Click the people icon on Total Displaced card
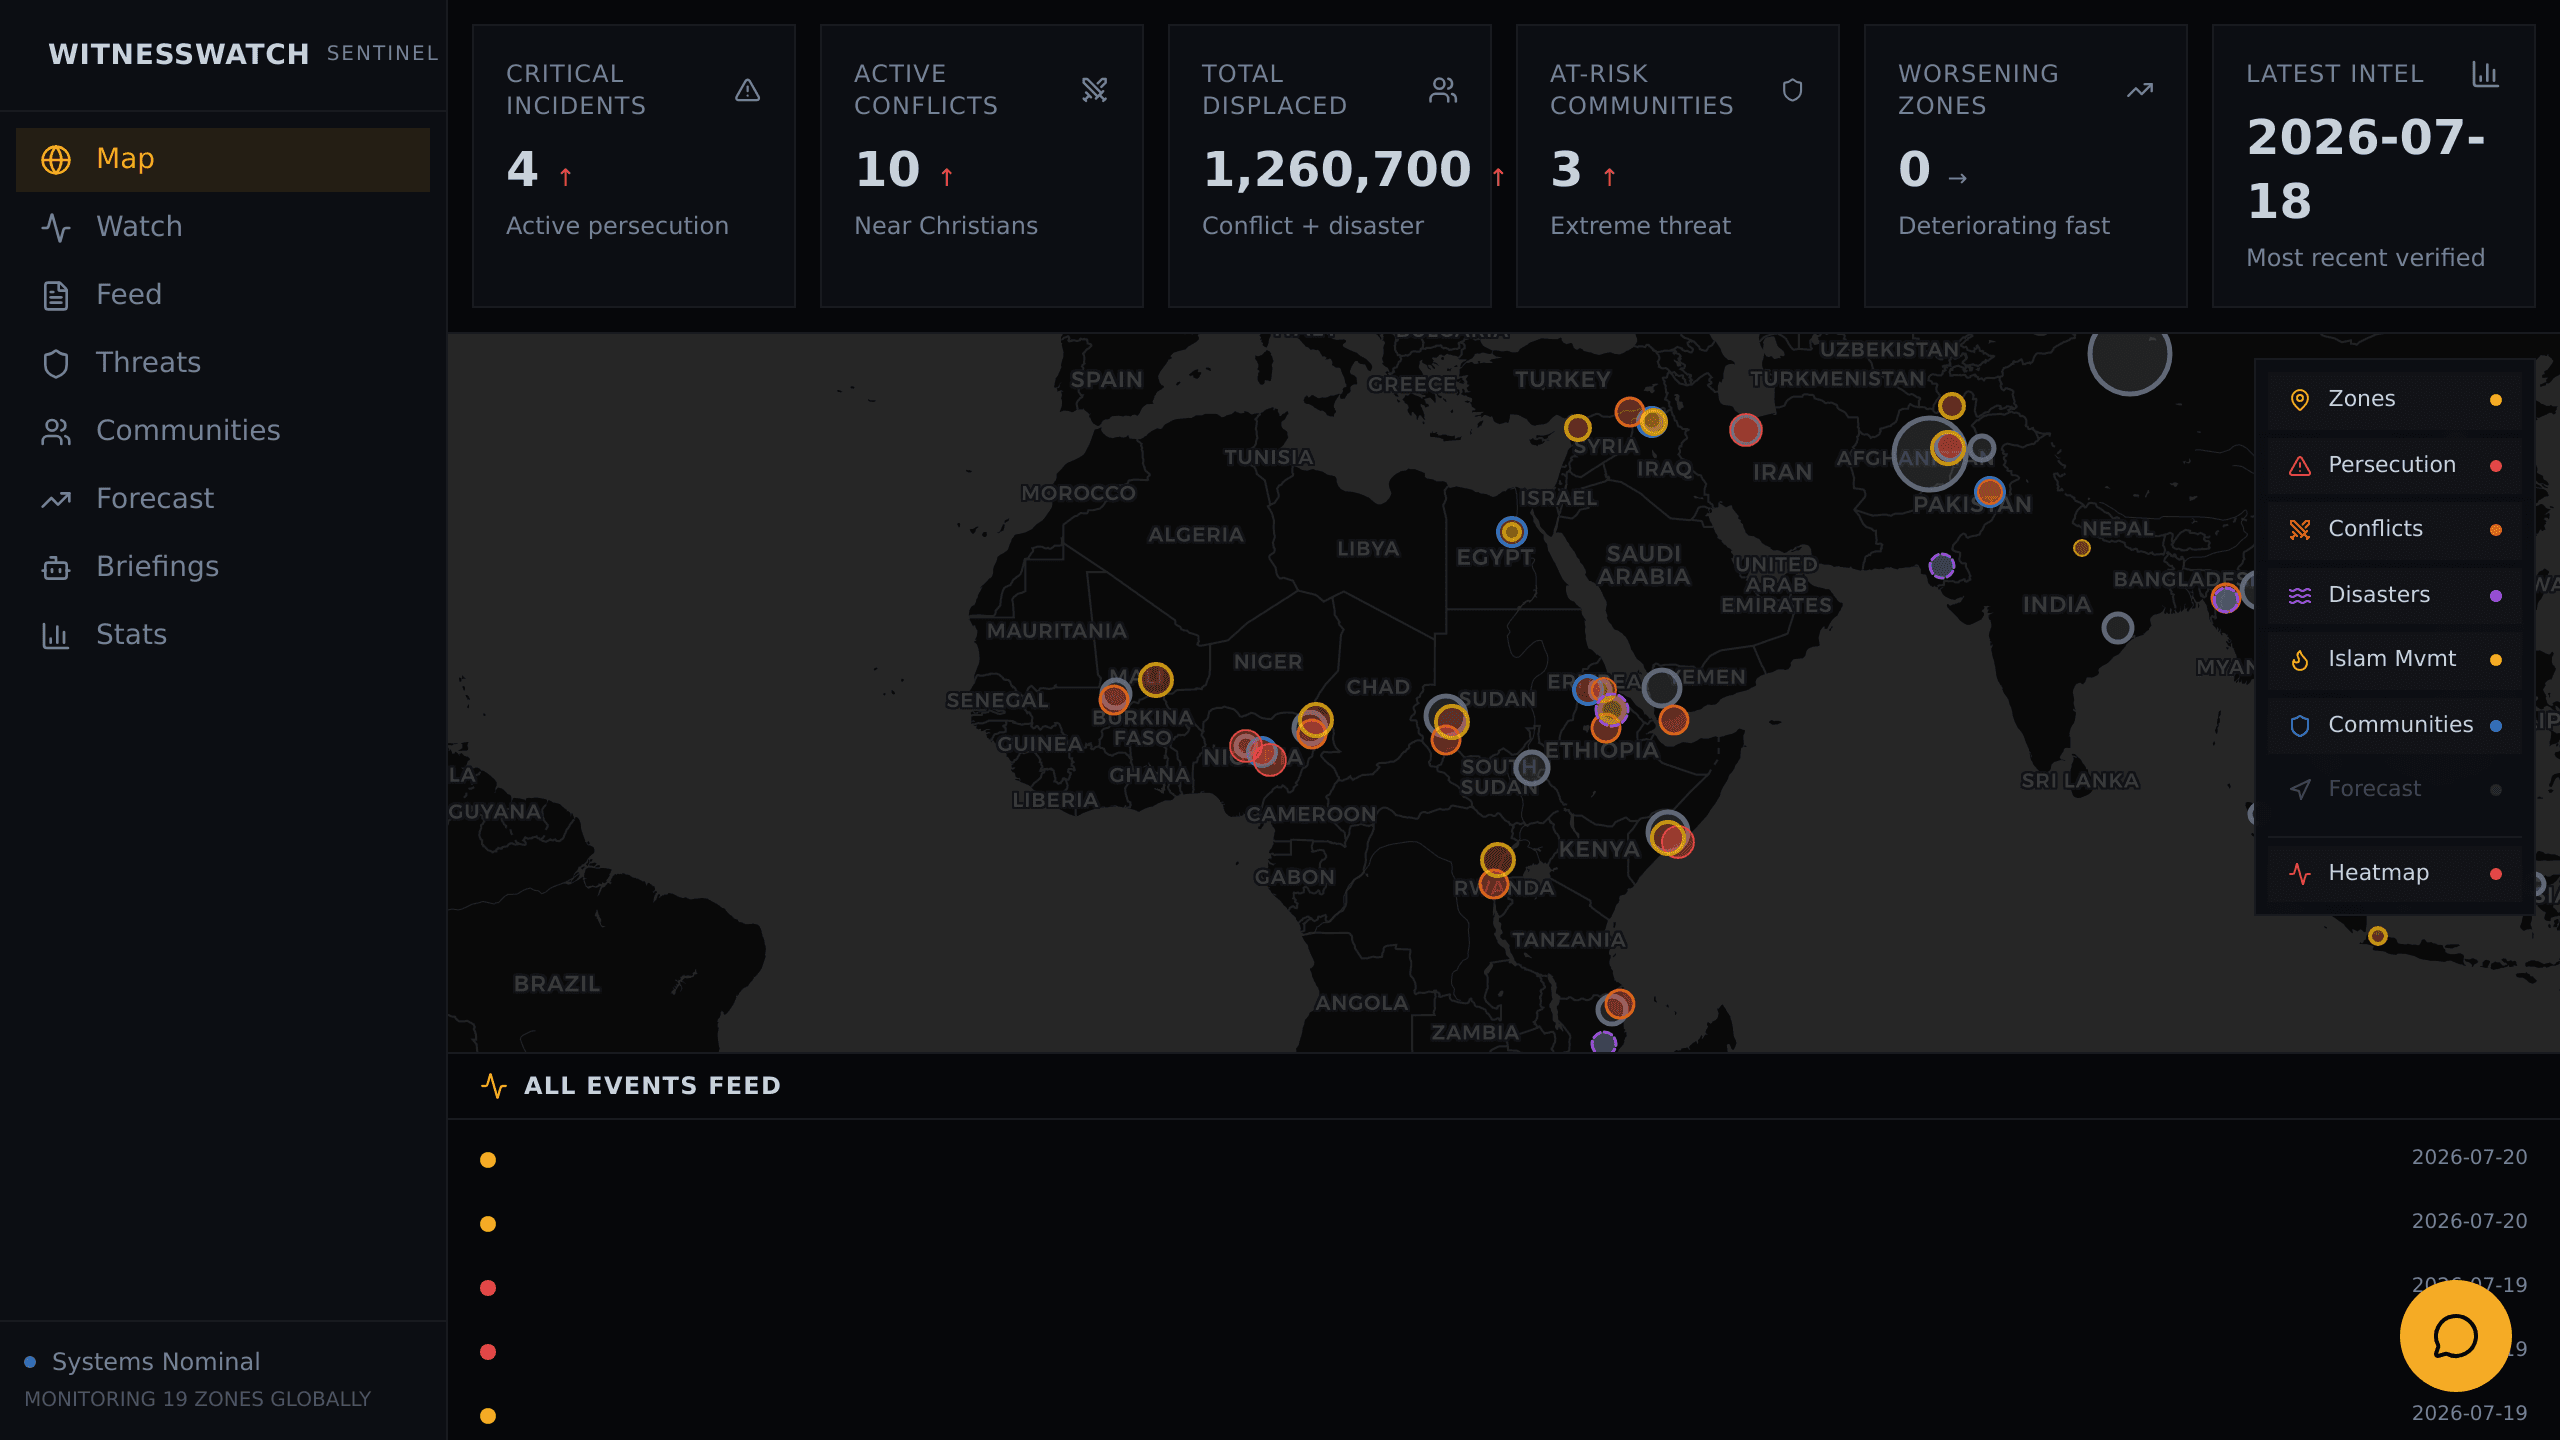Viewport: 2560px width, 1440px height. point(1443,90)
